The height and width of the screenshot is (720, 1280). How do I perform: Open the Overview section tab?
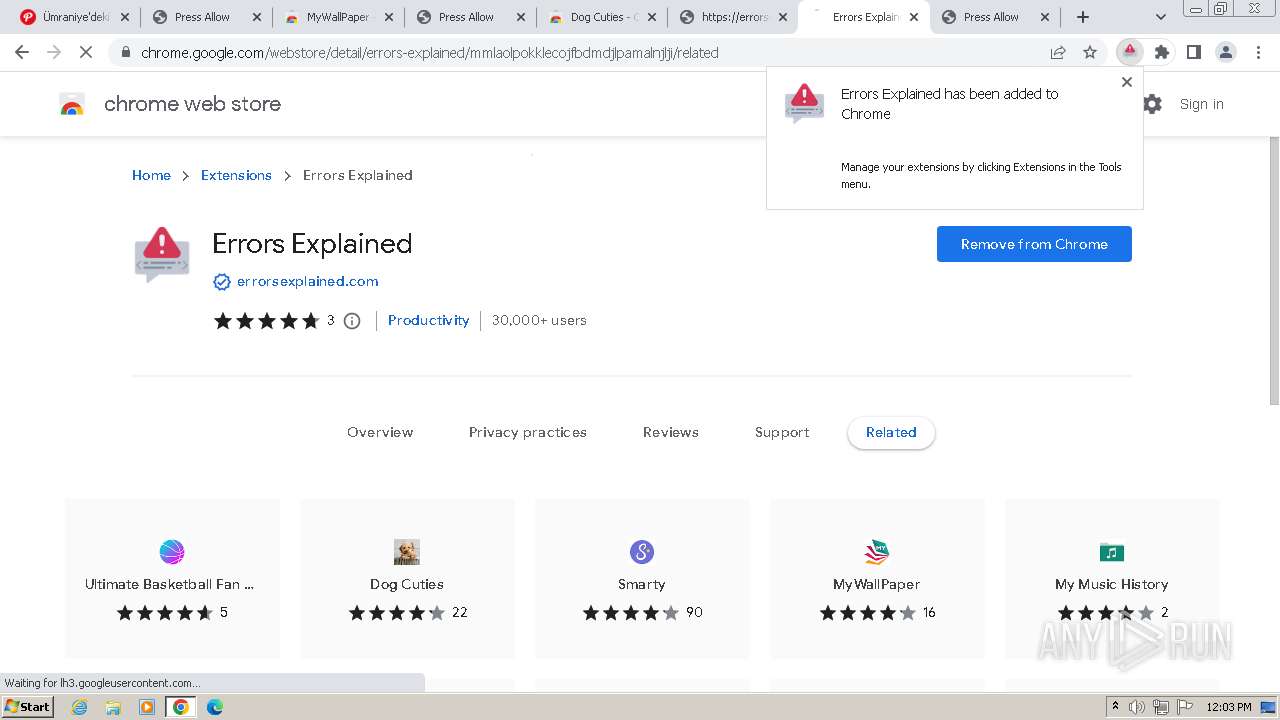[x=380, y=432]
